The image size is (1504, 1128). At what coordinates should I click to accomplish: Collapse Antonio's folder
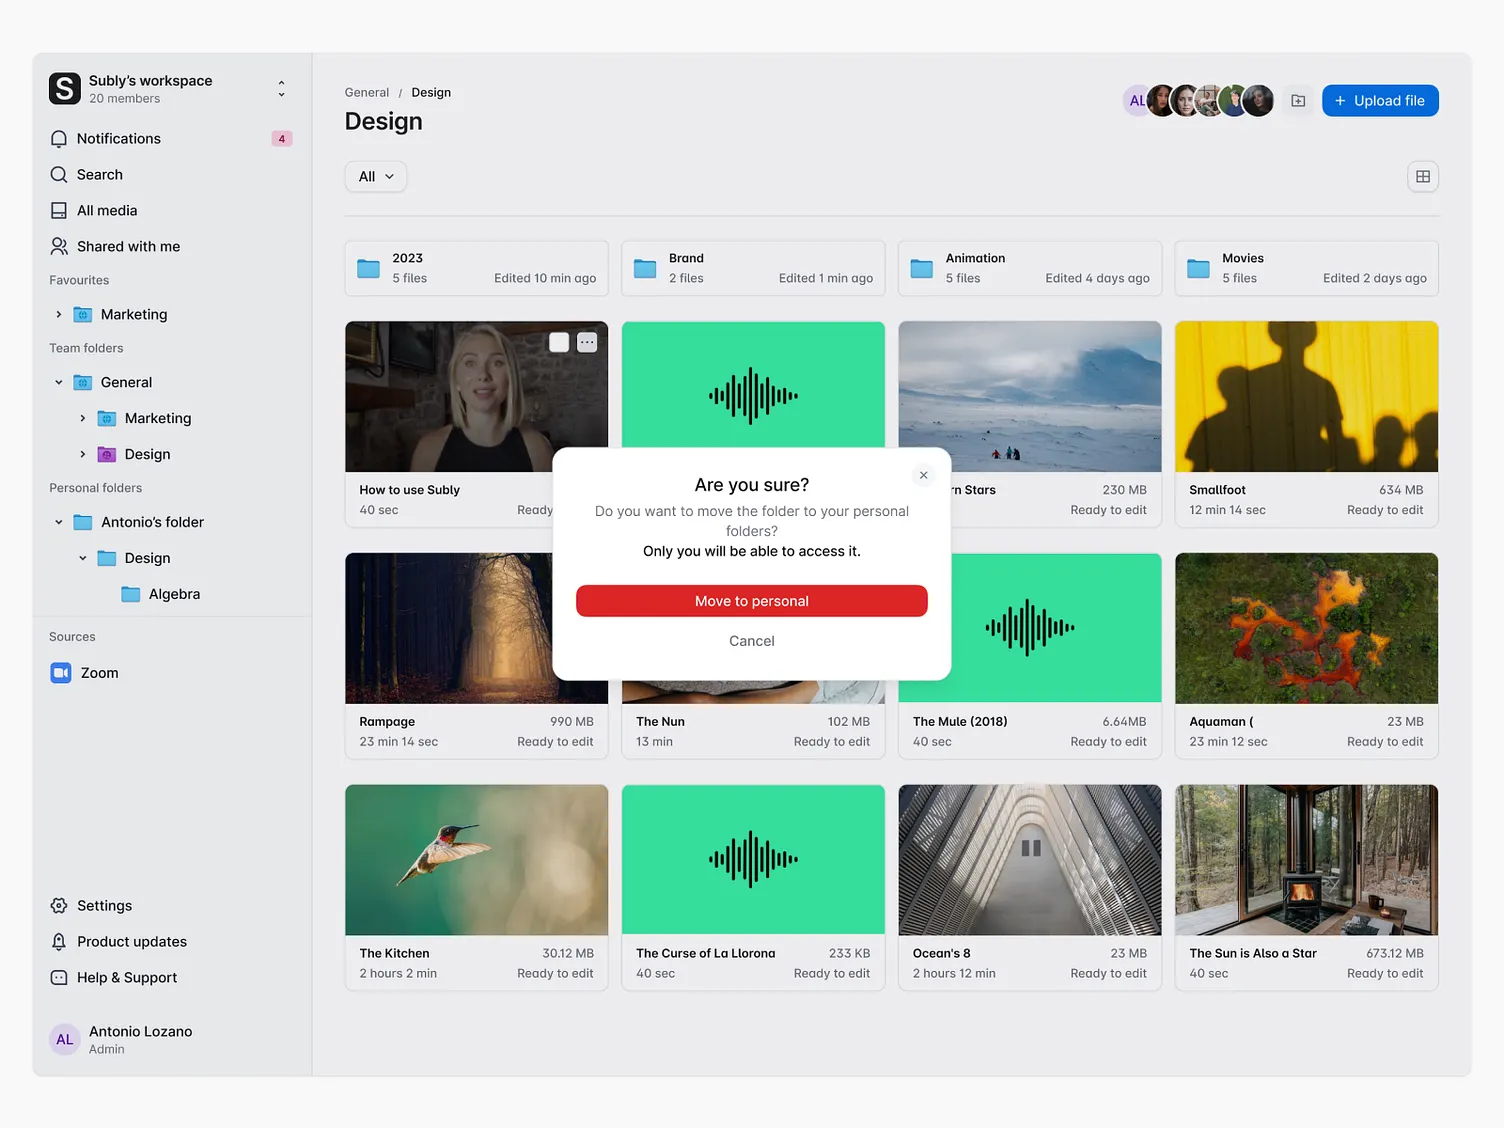click(59, 523)
